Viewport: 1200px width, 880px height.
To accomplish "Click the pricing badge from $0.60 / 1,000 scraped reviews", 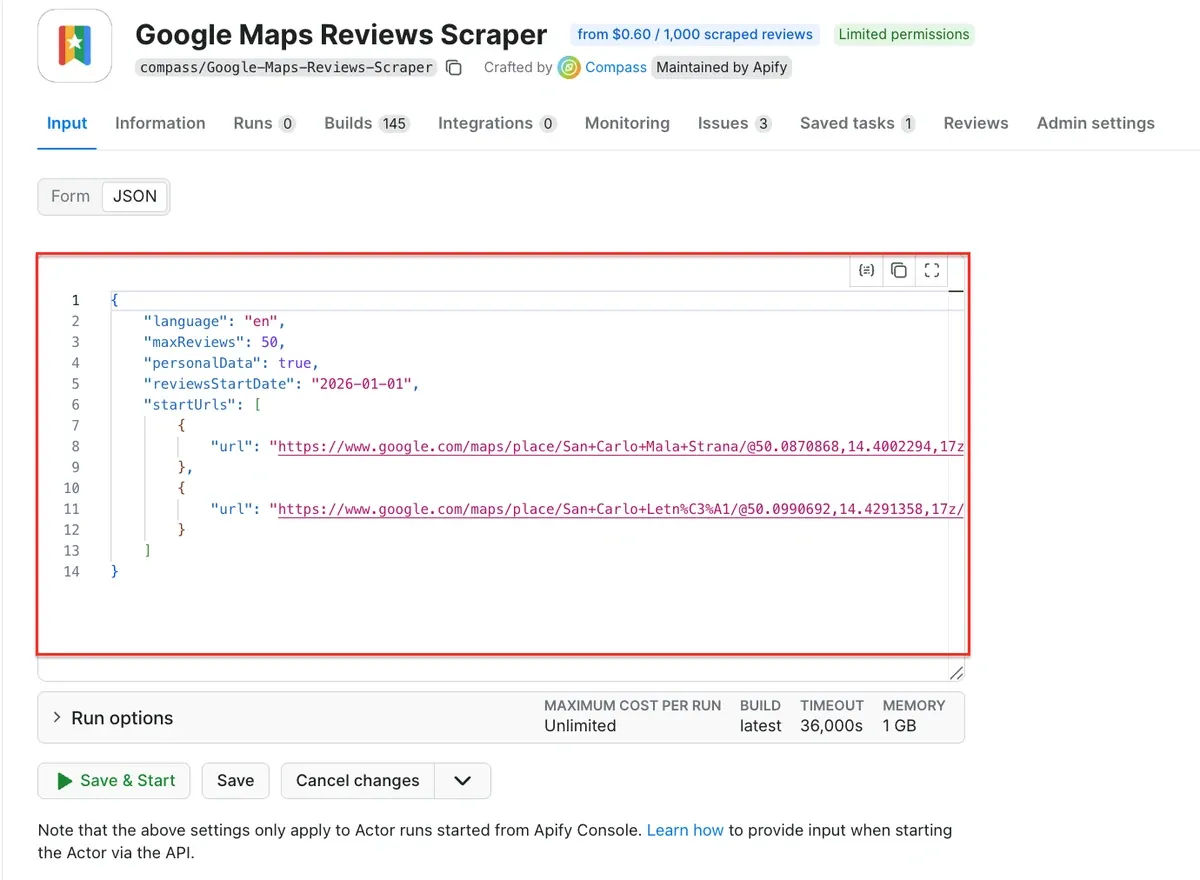I will pos(695,34).
